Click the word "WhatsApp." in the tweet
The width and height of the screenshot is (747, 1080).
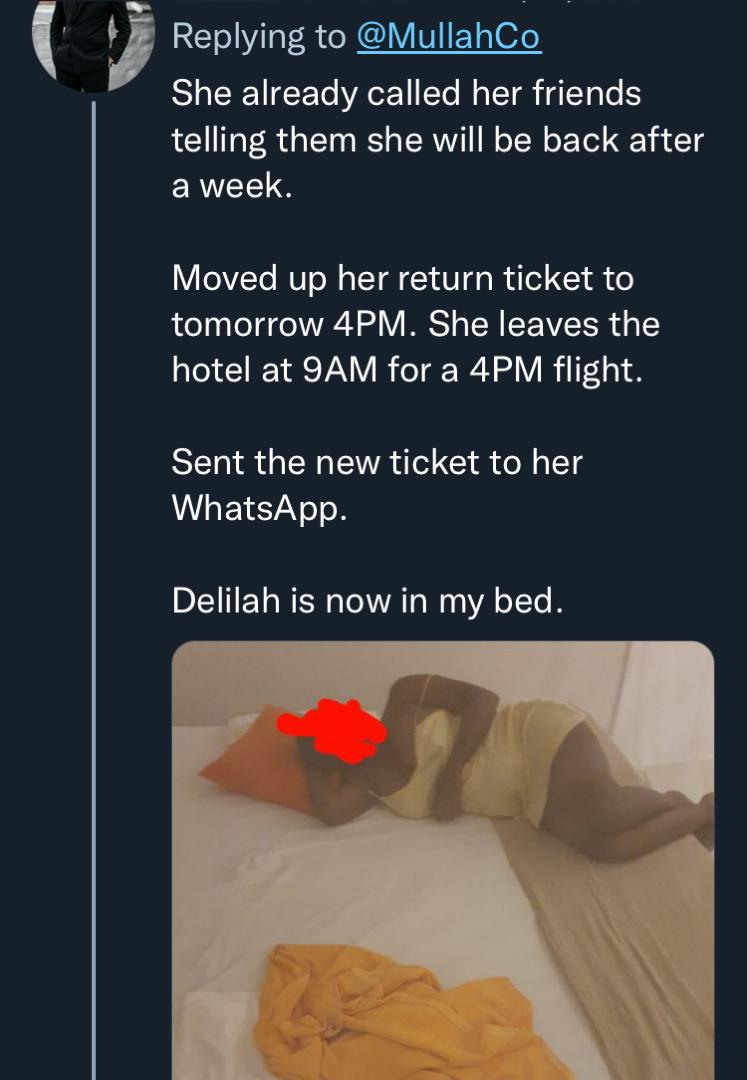tap(260, 508)
